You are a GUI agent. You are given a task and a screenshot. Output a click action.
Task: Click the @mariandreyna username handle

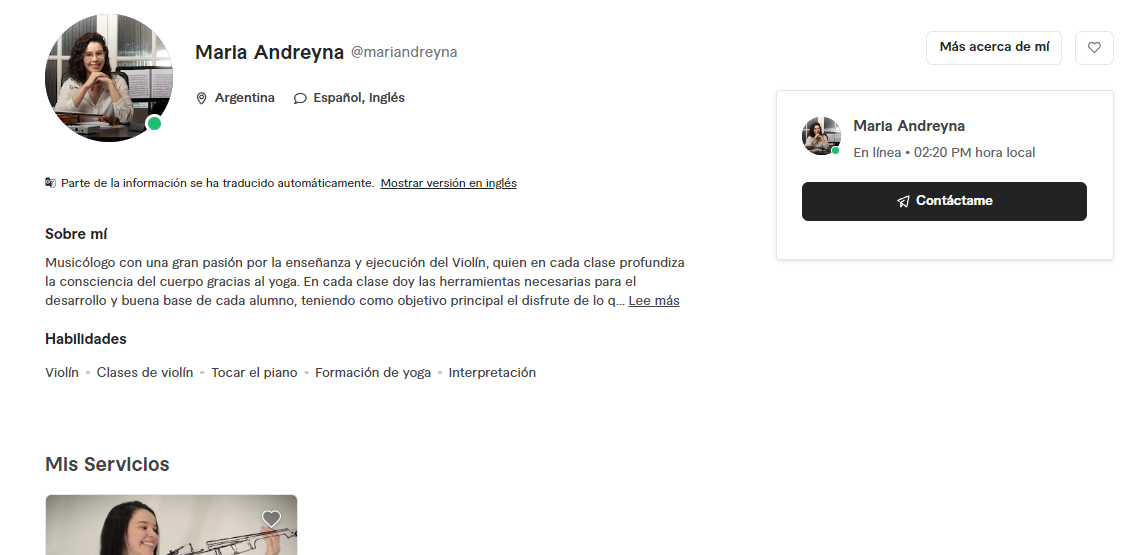[x=404, y=52]
